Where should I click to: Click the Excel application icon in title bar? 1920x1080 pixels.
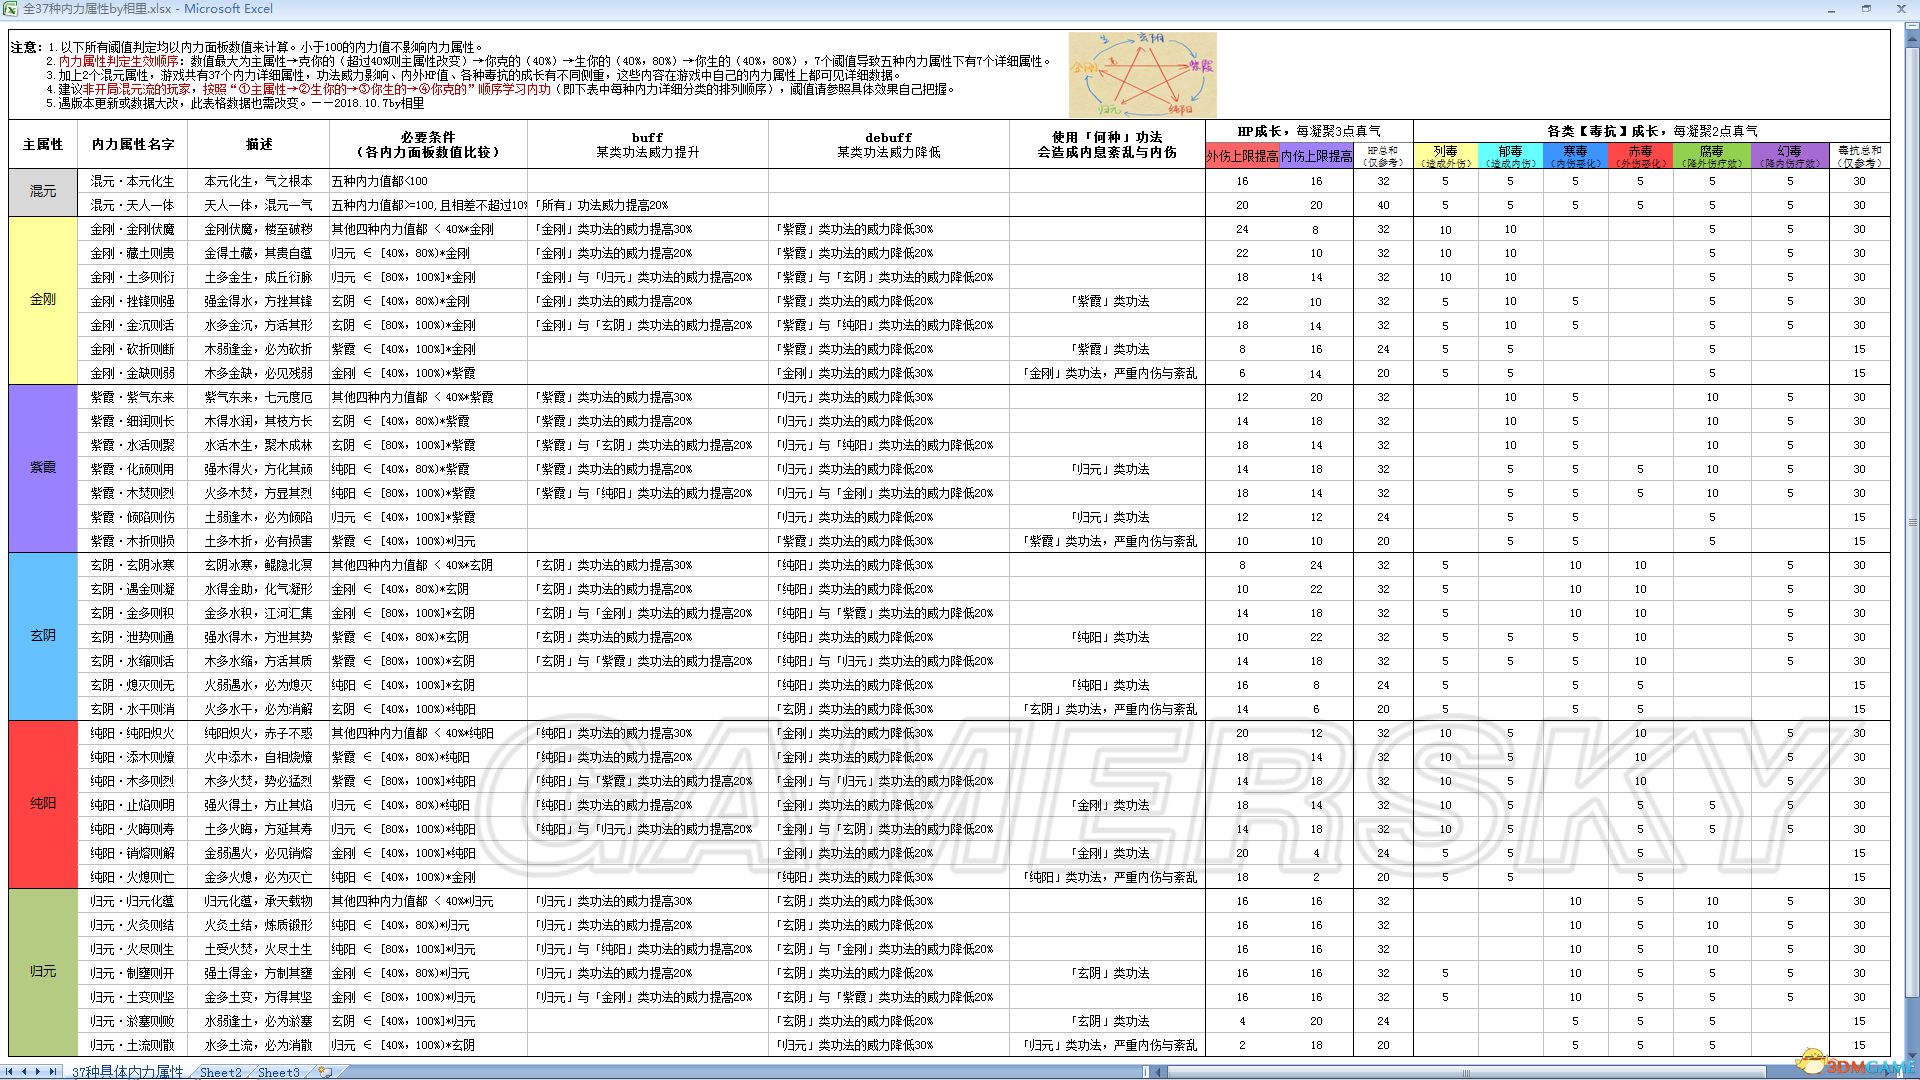click(x=10, y=8)
